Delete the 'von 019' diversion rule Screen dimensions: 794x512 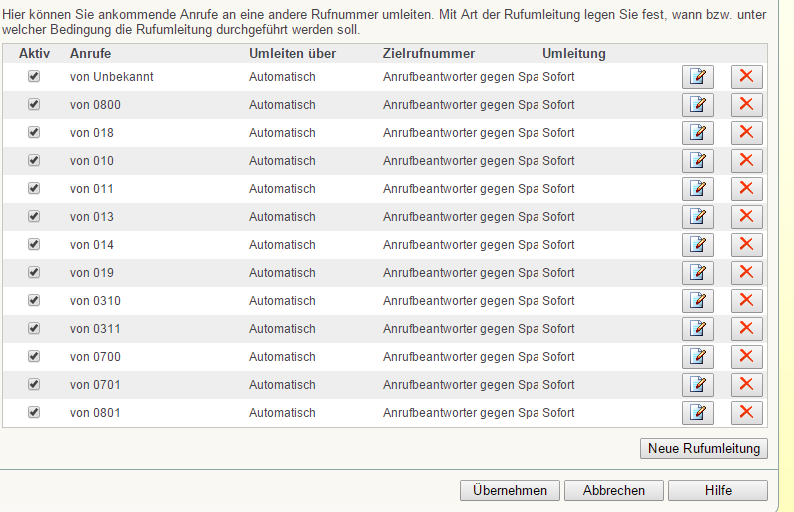click(746, 273)
